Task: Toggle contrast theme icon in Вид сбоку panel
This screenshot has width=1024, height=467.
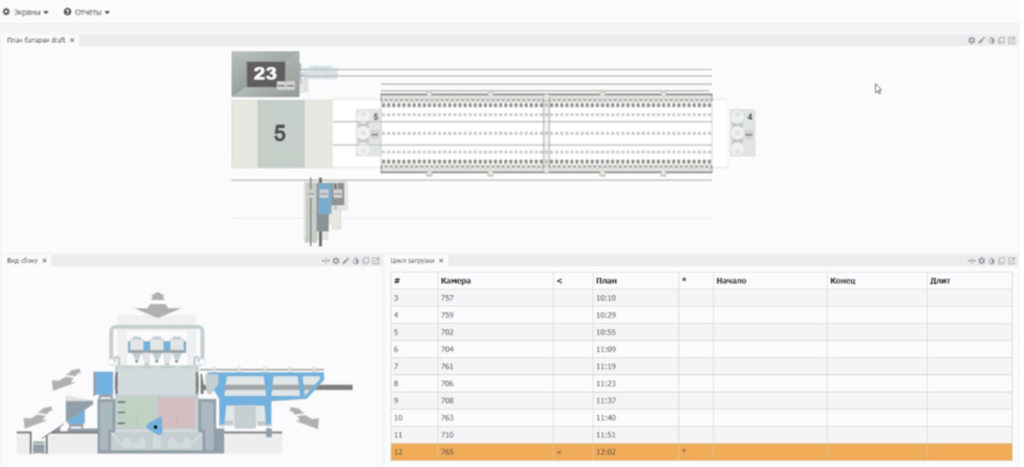Action: [356, 261]
